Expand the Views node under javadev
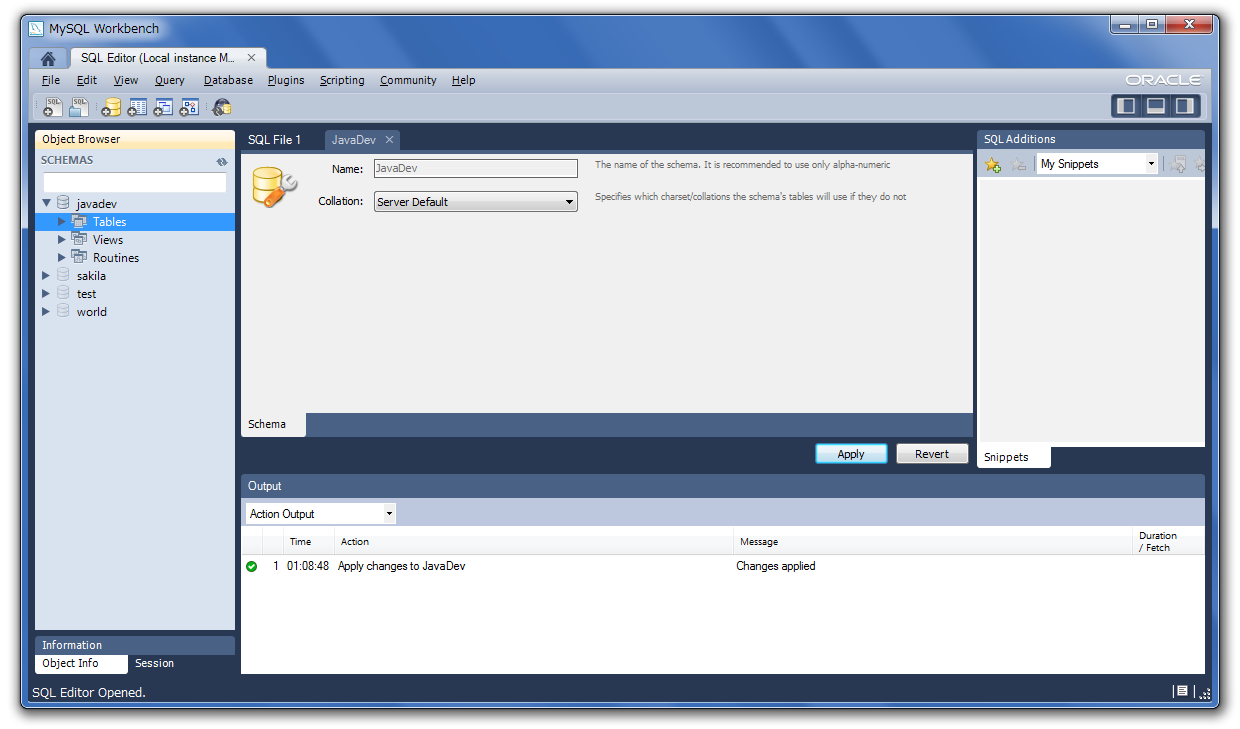 coord(62,239)
